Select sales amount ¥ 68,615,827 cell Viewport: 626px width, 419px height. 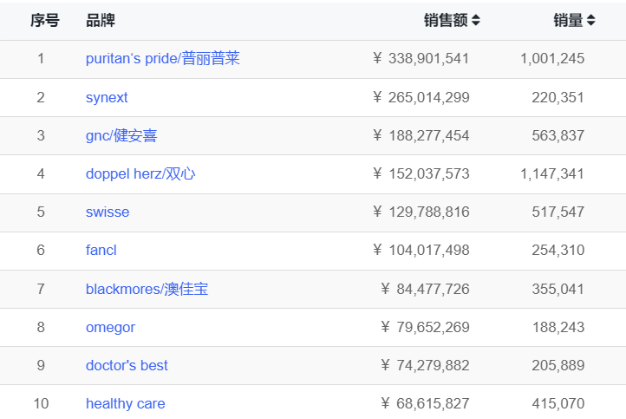click(425, 403)
